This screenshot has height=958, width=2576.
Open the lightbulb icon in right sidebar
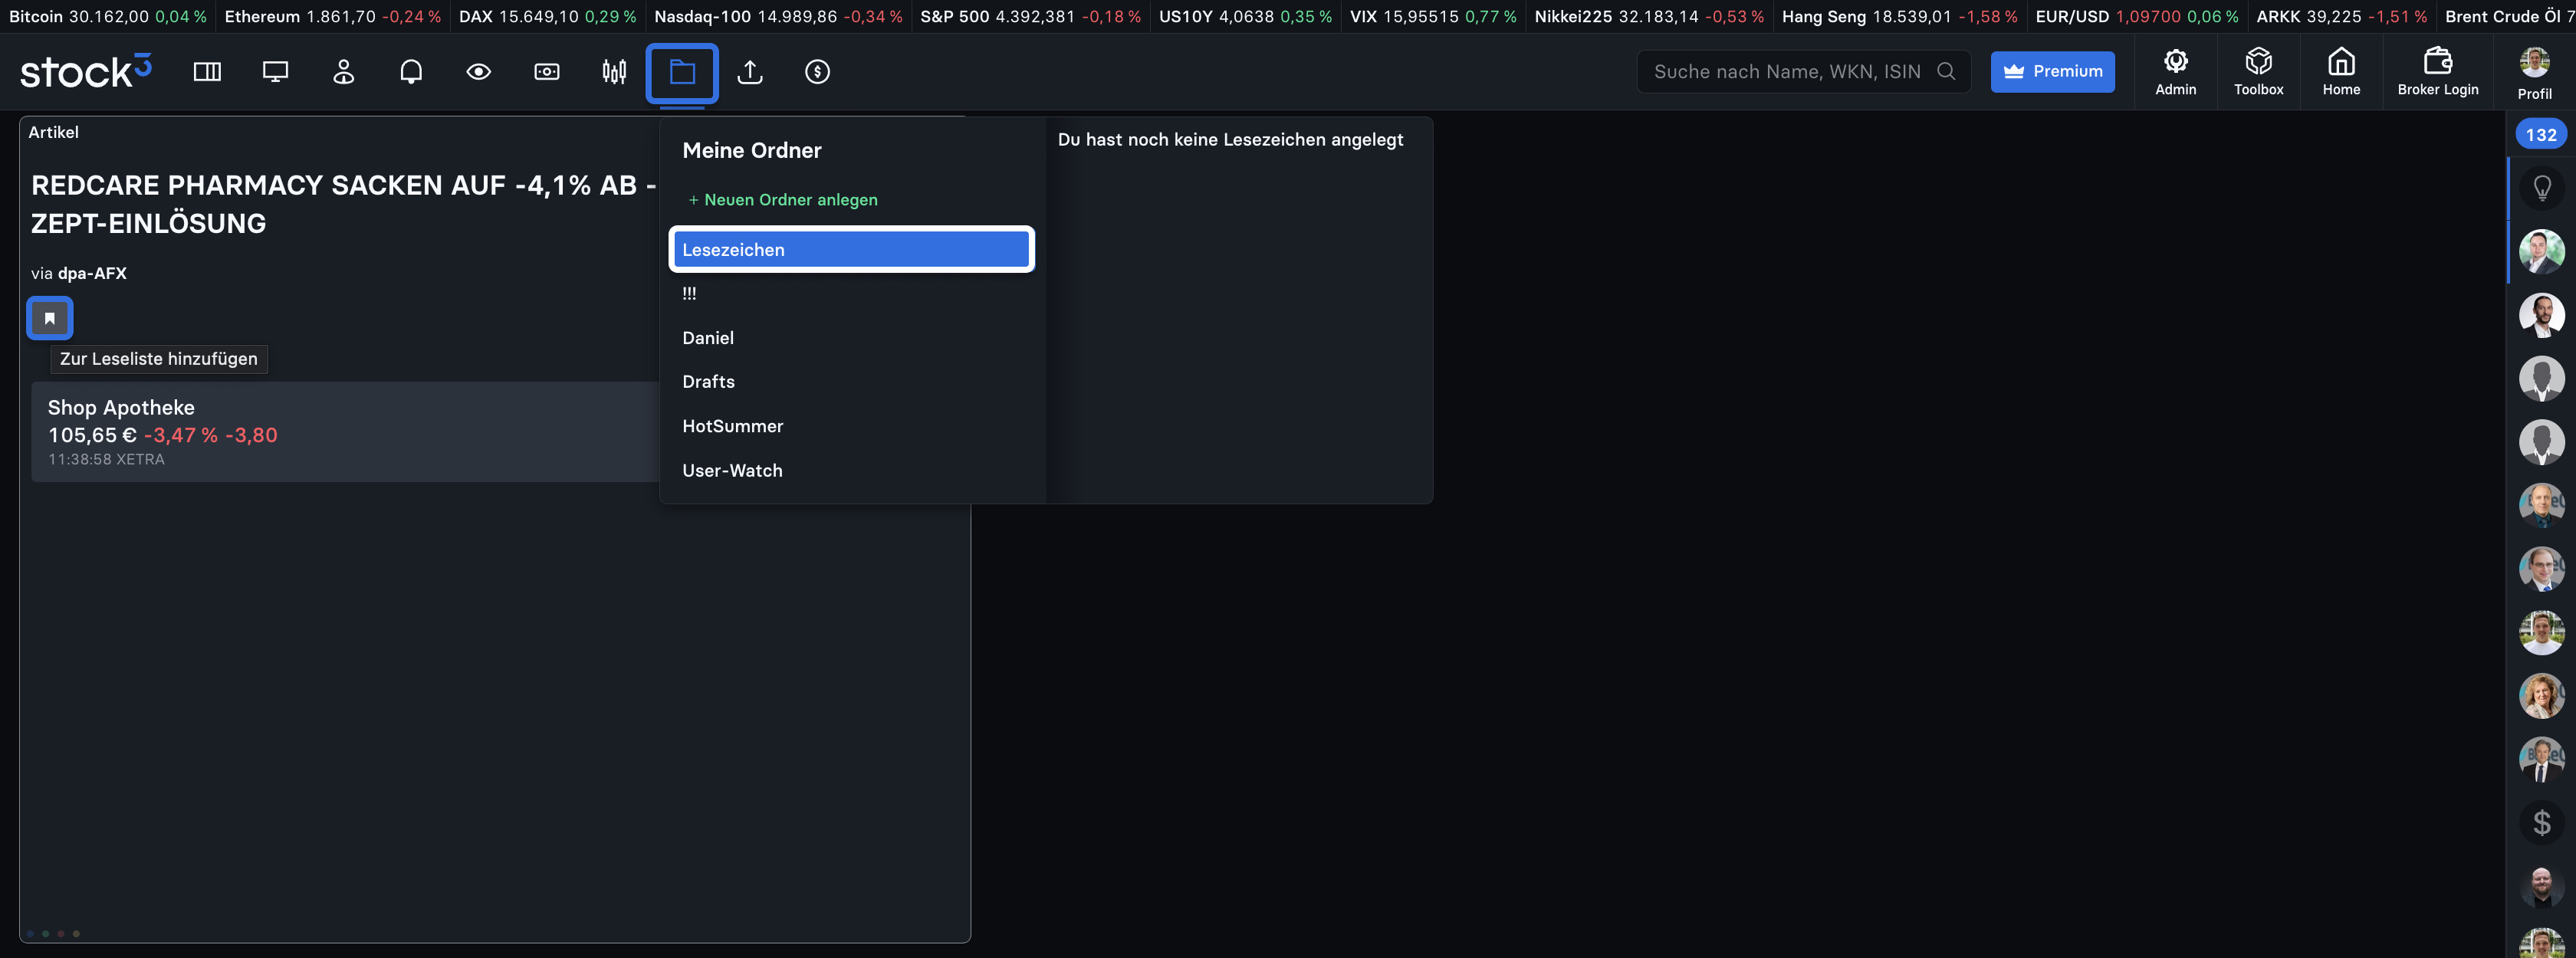(2541, 188)
